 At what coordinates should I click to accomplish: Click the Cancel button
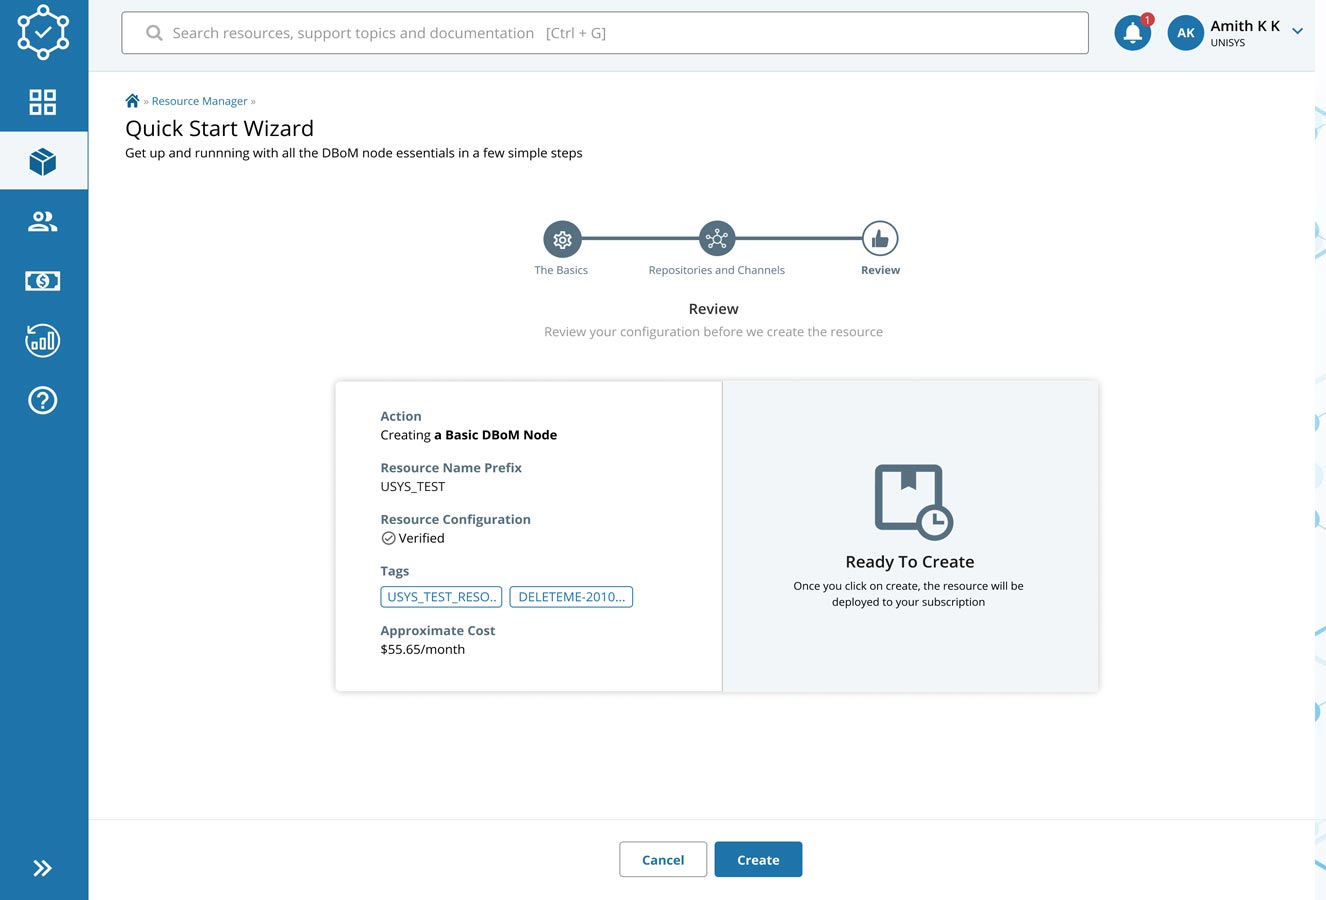663,860
